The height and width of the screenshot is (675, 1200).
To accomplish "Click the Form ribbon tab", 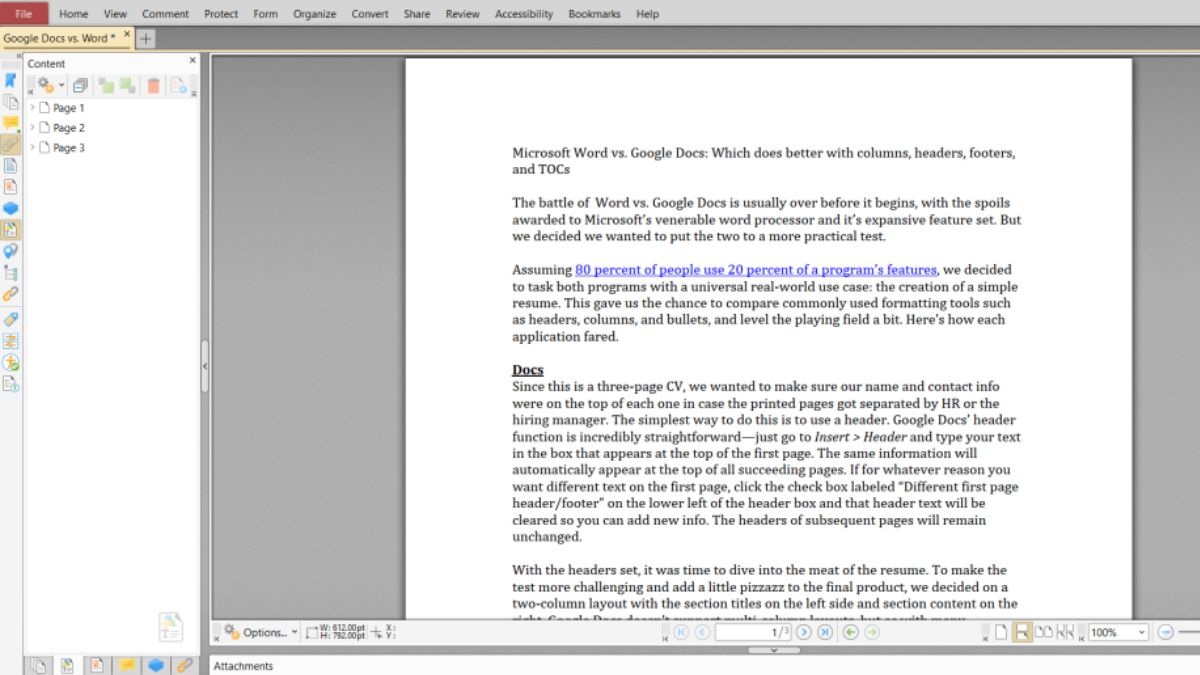I will point(265,14).
